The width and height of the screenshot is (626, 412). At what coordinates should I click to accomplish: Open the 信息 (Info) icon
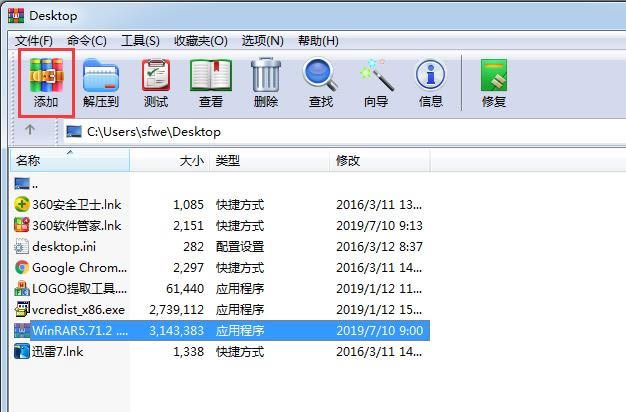430,75
